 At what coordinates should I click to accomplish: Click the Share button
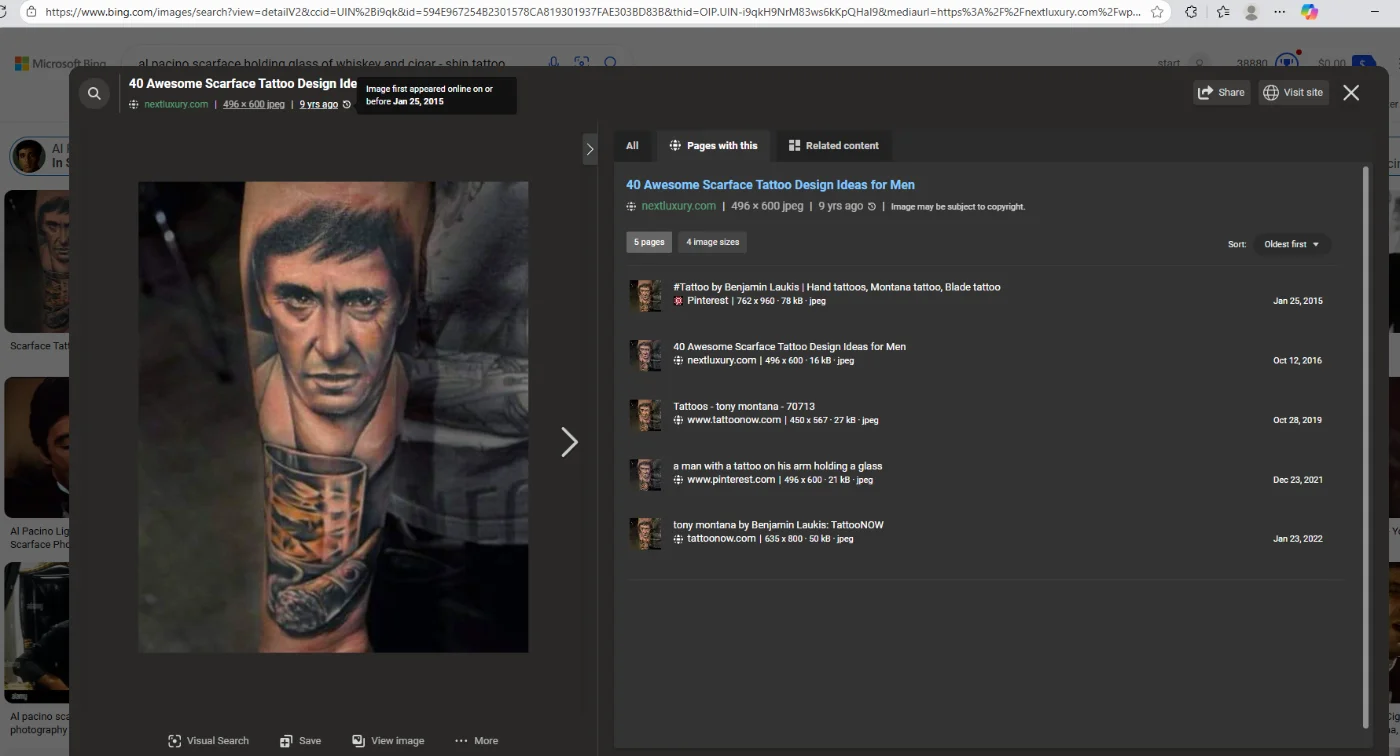coord(1221,92)
